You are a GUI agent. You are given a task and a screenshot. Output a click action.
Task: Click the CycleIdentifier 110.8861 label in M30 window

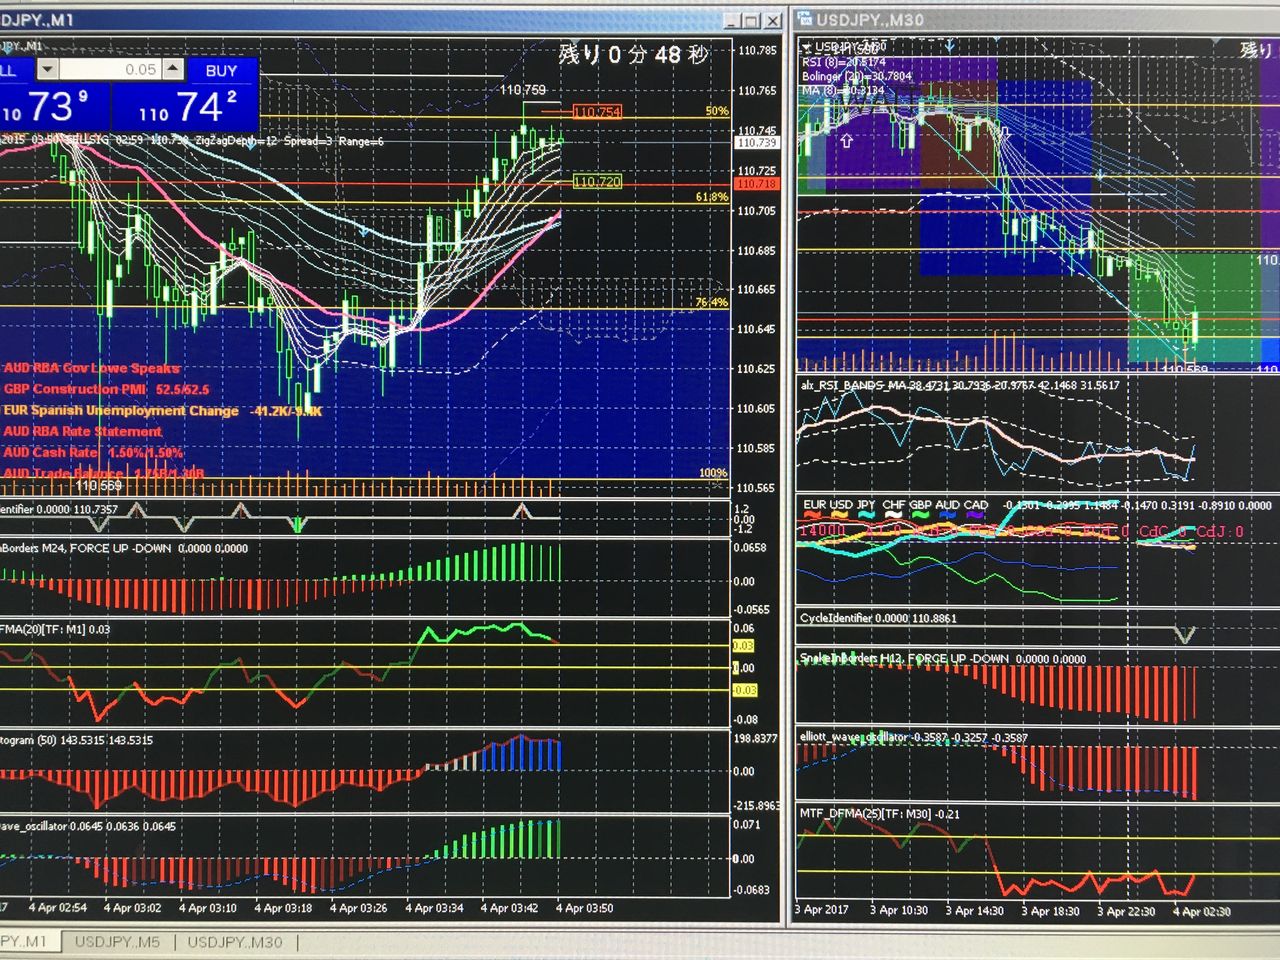coord(879,619)
